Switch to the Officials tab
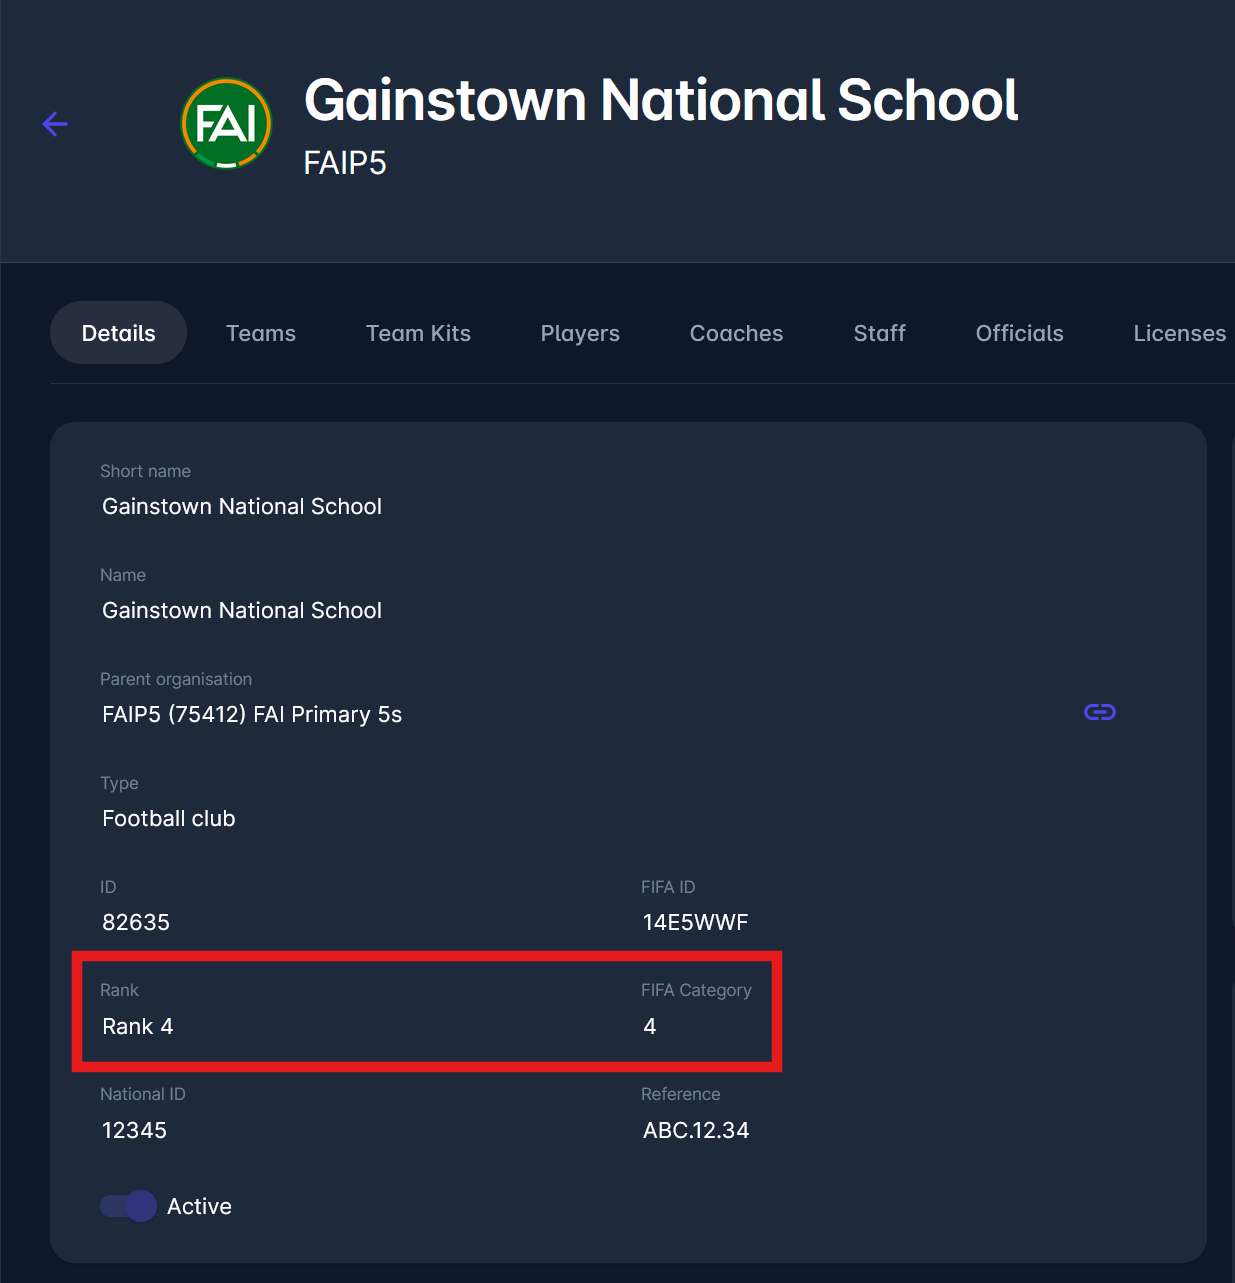The height and width of the screenshot is (1283, 1235). point(1019,333)
